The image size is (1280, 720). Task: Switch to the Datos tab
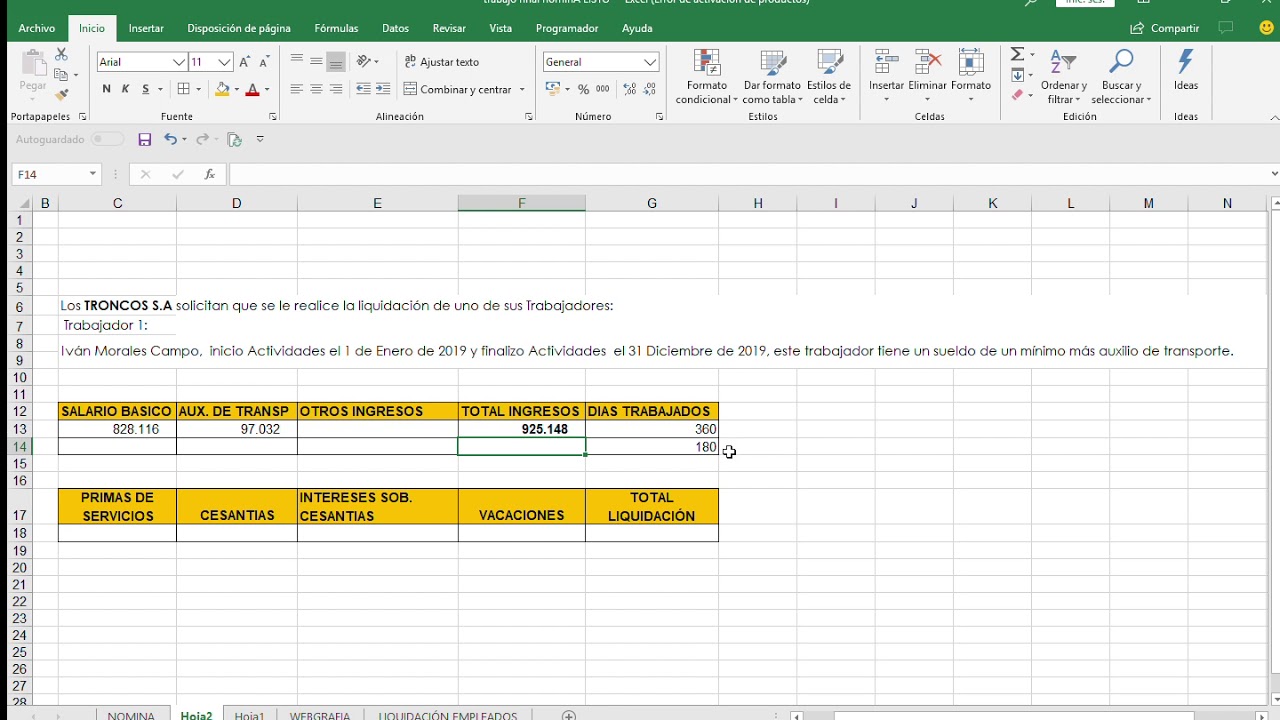pyautogui.click(x=396, y=28)
